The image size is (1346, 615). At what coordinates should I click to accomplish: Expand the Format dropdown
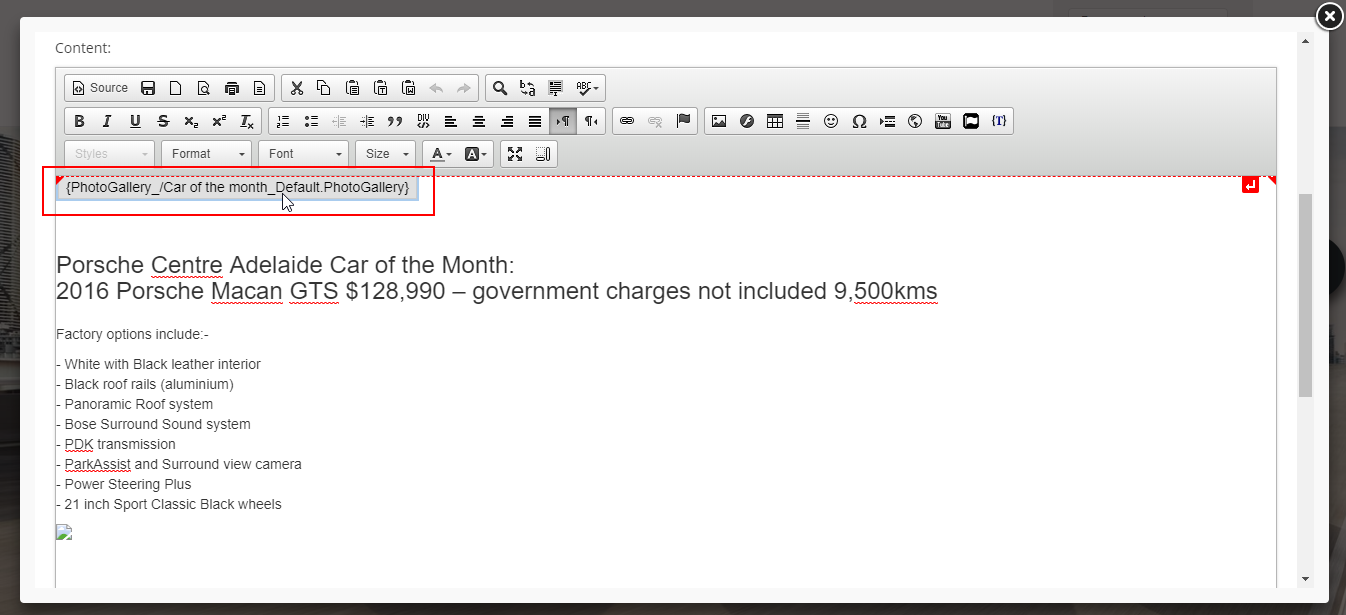[x=208, y=154]
